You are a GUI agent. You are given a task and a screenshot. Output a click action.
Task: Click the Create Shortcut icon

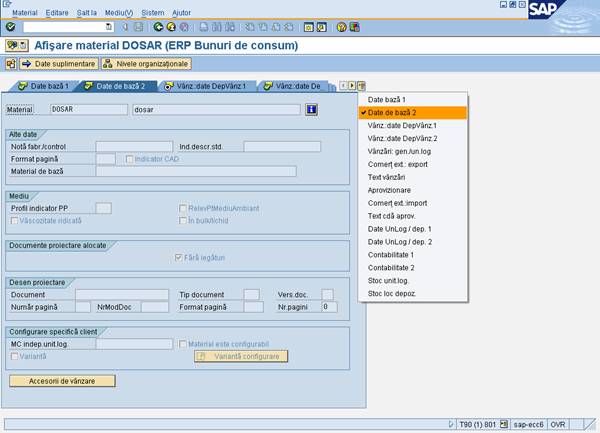pyautogui.click(x=321, y=27)
